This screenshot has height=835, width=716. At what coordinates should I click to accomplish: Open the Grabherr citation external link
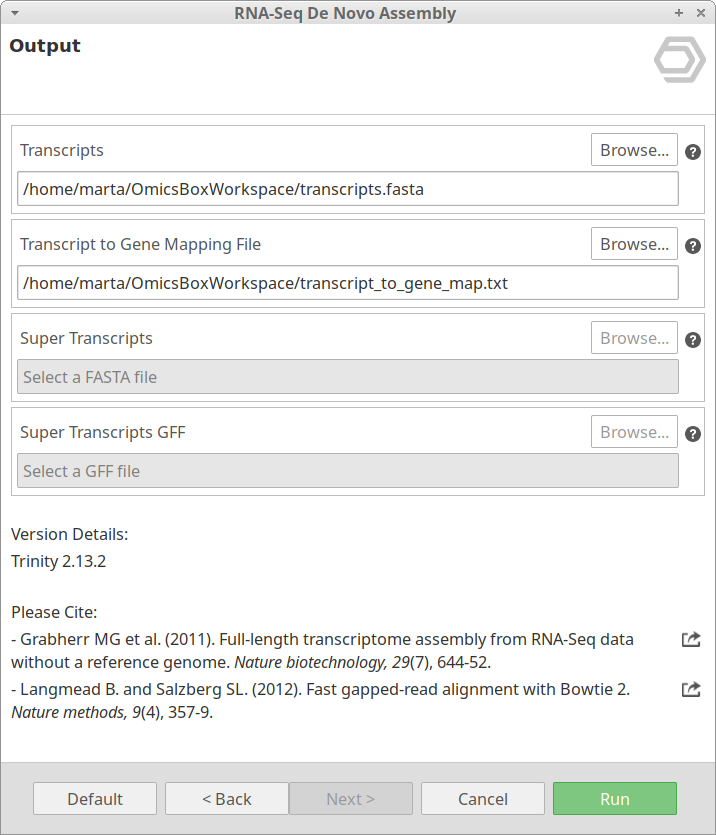(x=691, y=640)
